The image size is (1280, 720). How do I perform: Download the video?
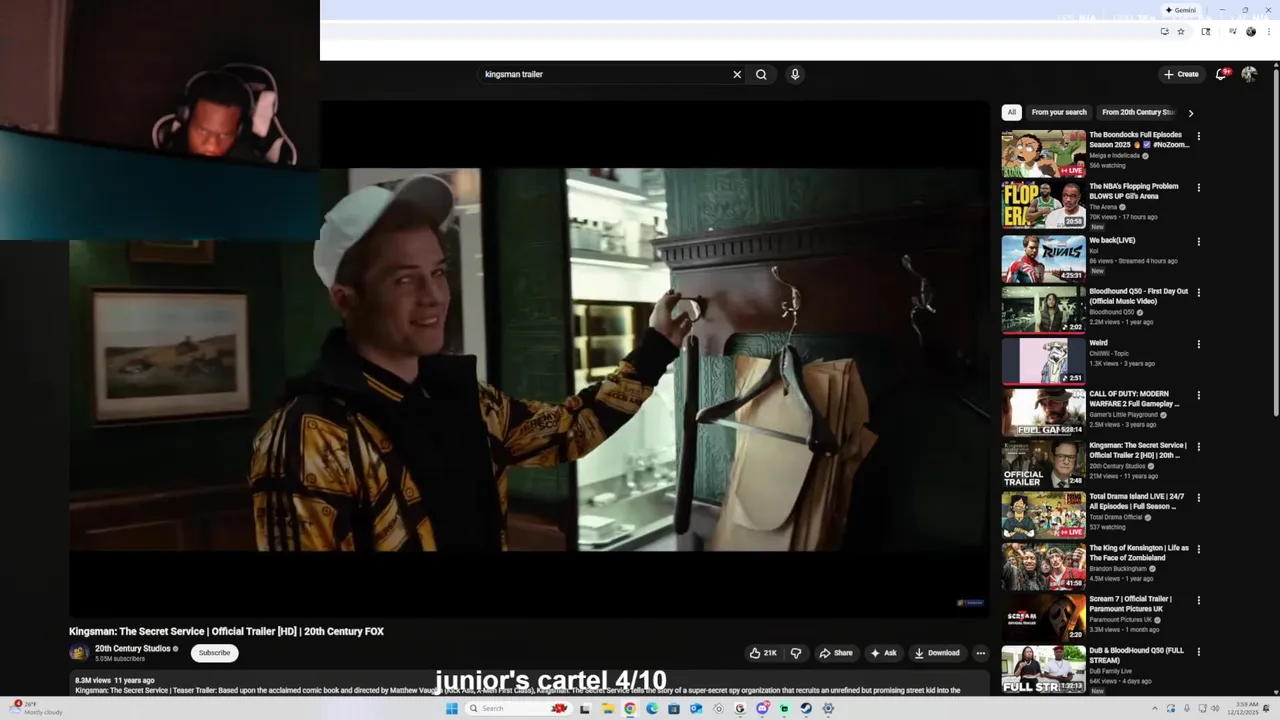937,653
